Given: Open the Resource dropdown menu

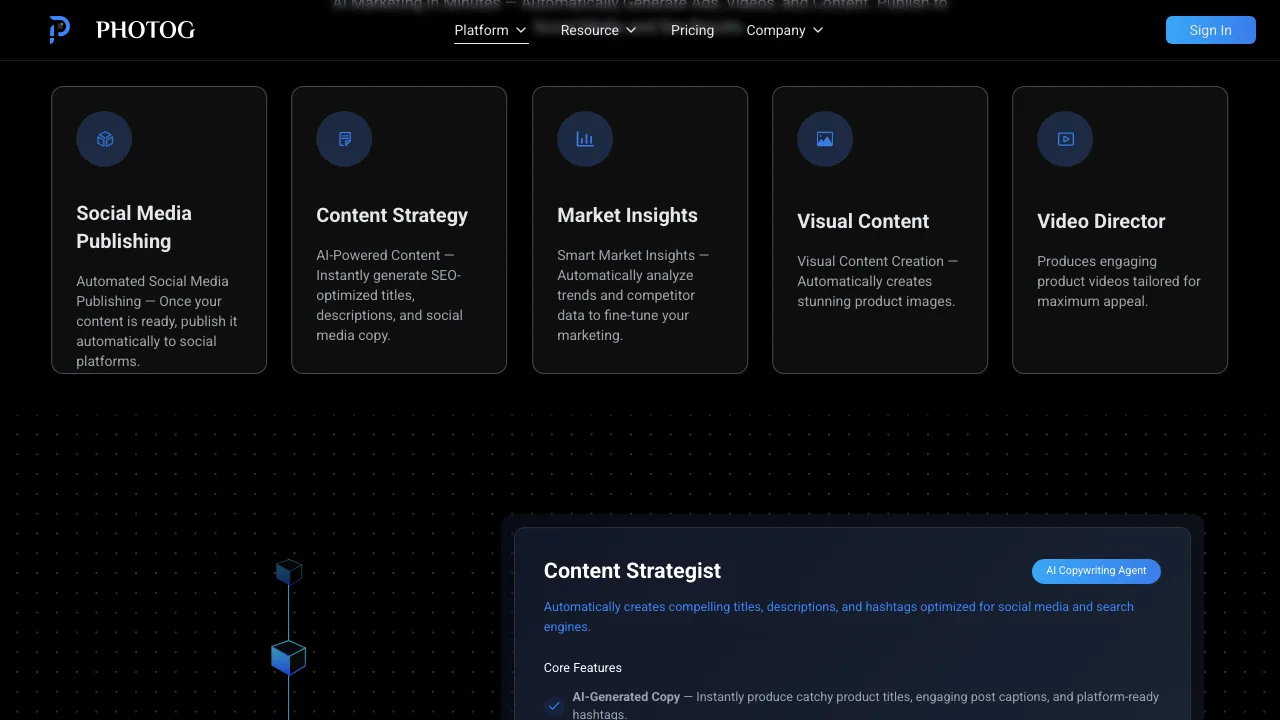Looking at the screenshot, I should coord(598,30).
